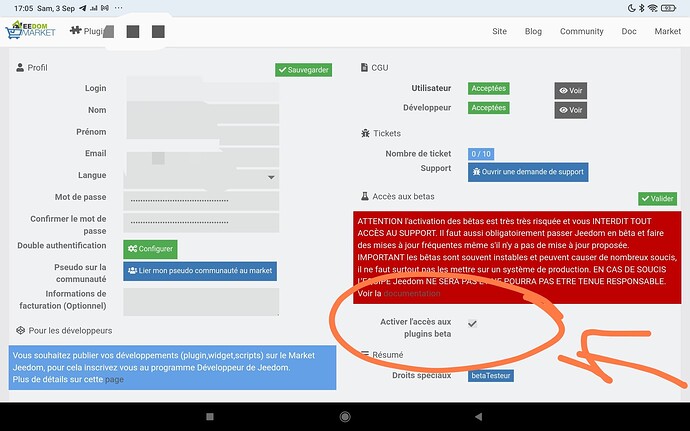Image resolution: width=690 pixels, height=431 pixels.
Task: Click the Tickets bug icon
Action: point(365,133)
